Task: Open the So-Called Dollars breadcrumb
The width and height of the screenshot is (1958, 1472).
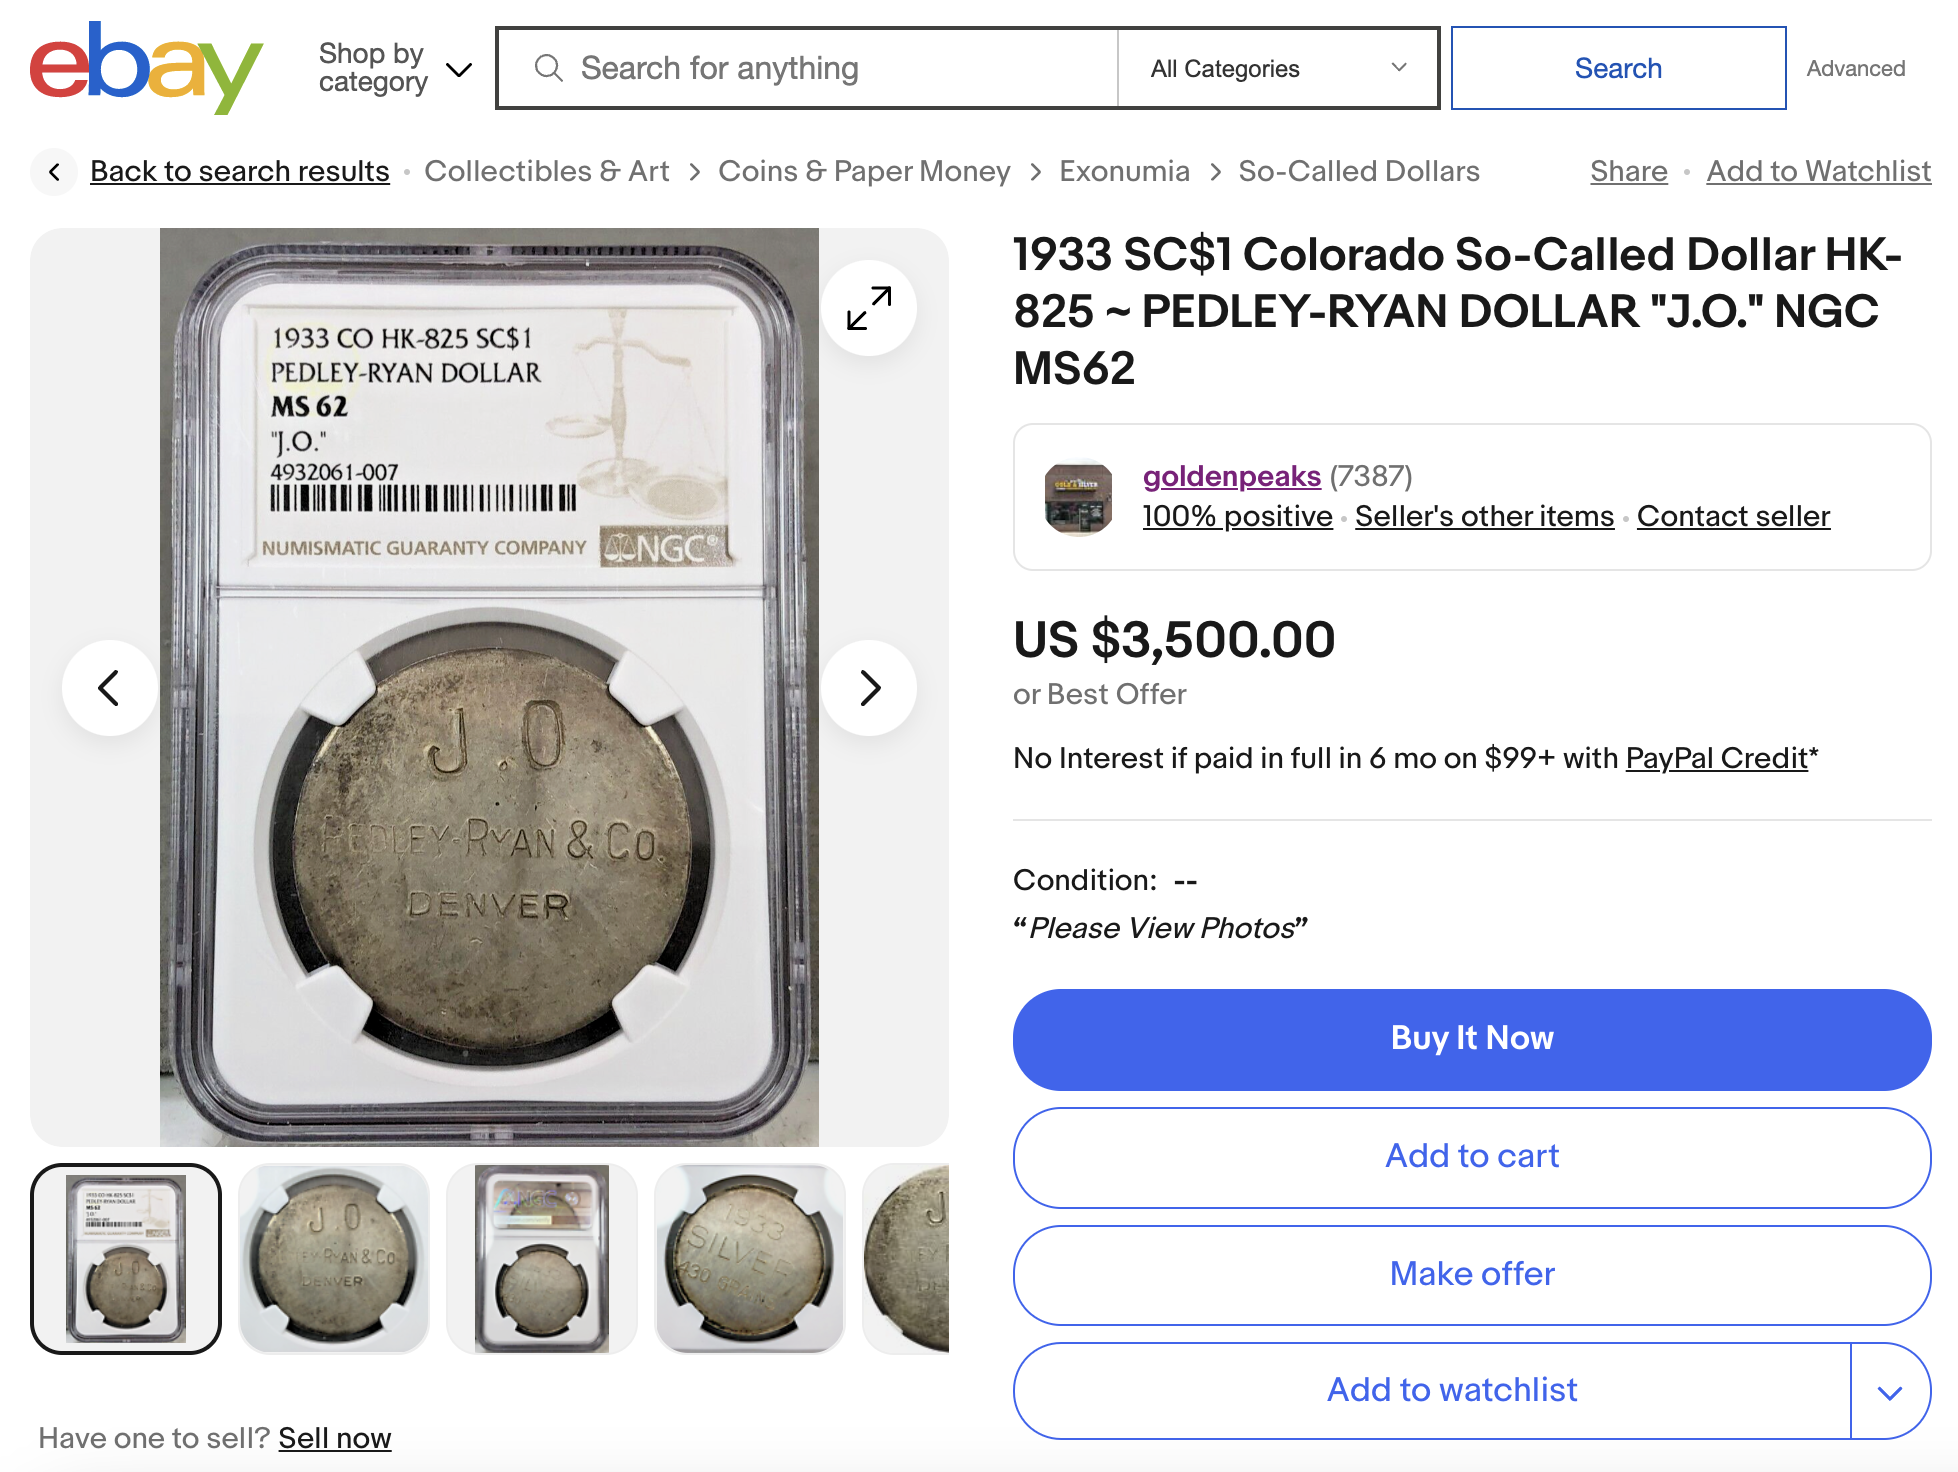Action: (1358, 171)
